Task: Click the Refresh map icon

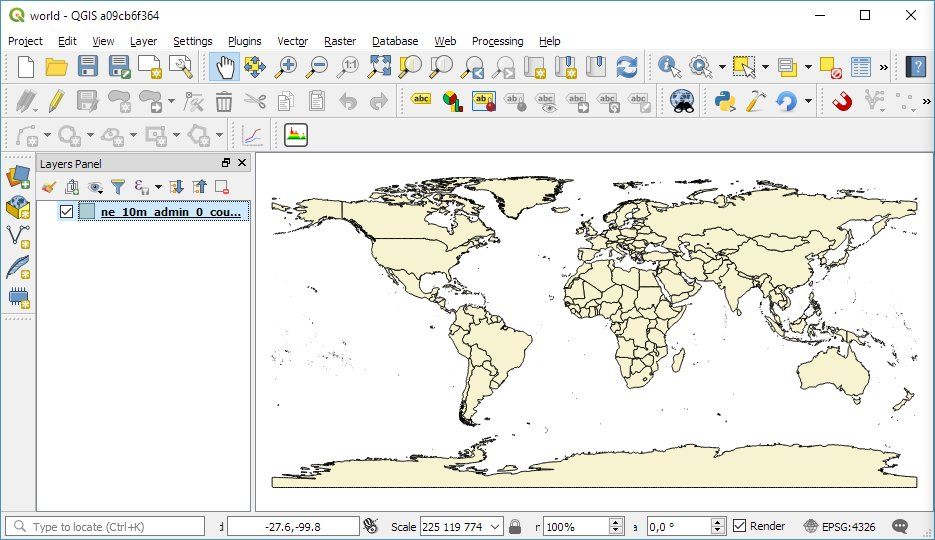Action: [x=627, y=67]
